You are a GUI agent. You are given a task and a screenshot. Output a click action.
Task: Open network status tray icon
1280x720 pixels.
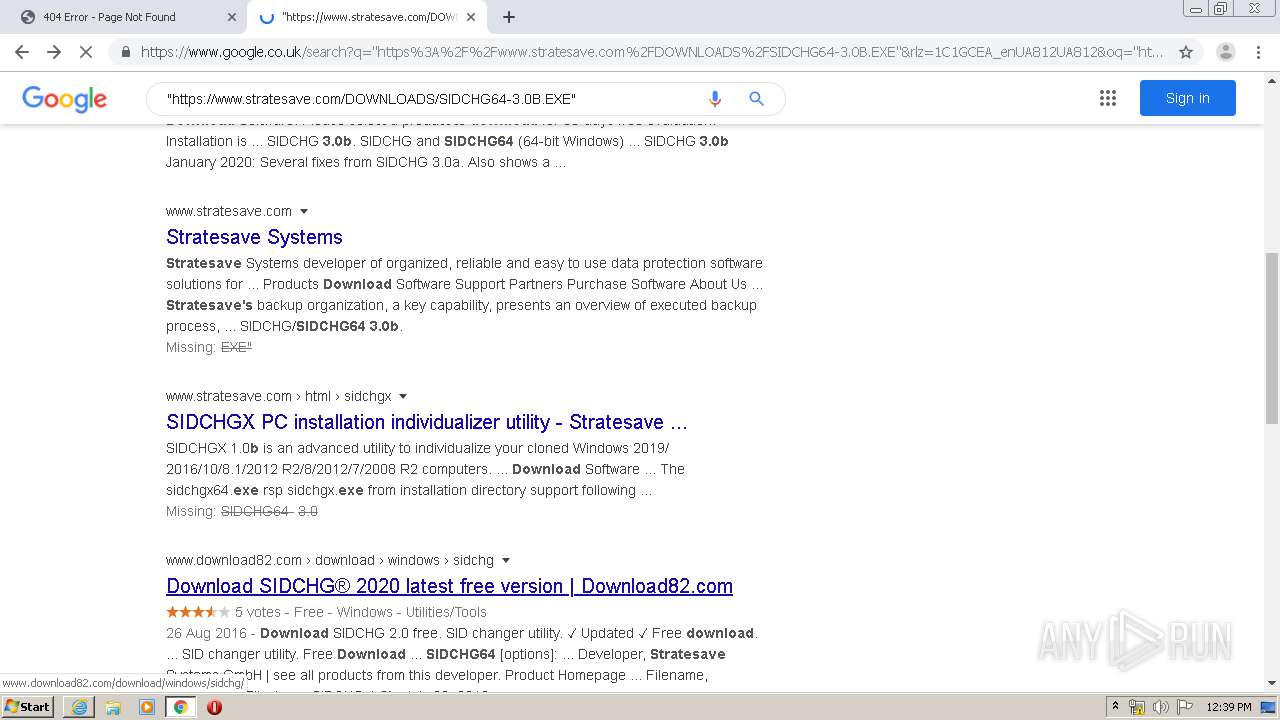pos(1137,707)
